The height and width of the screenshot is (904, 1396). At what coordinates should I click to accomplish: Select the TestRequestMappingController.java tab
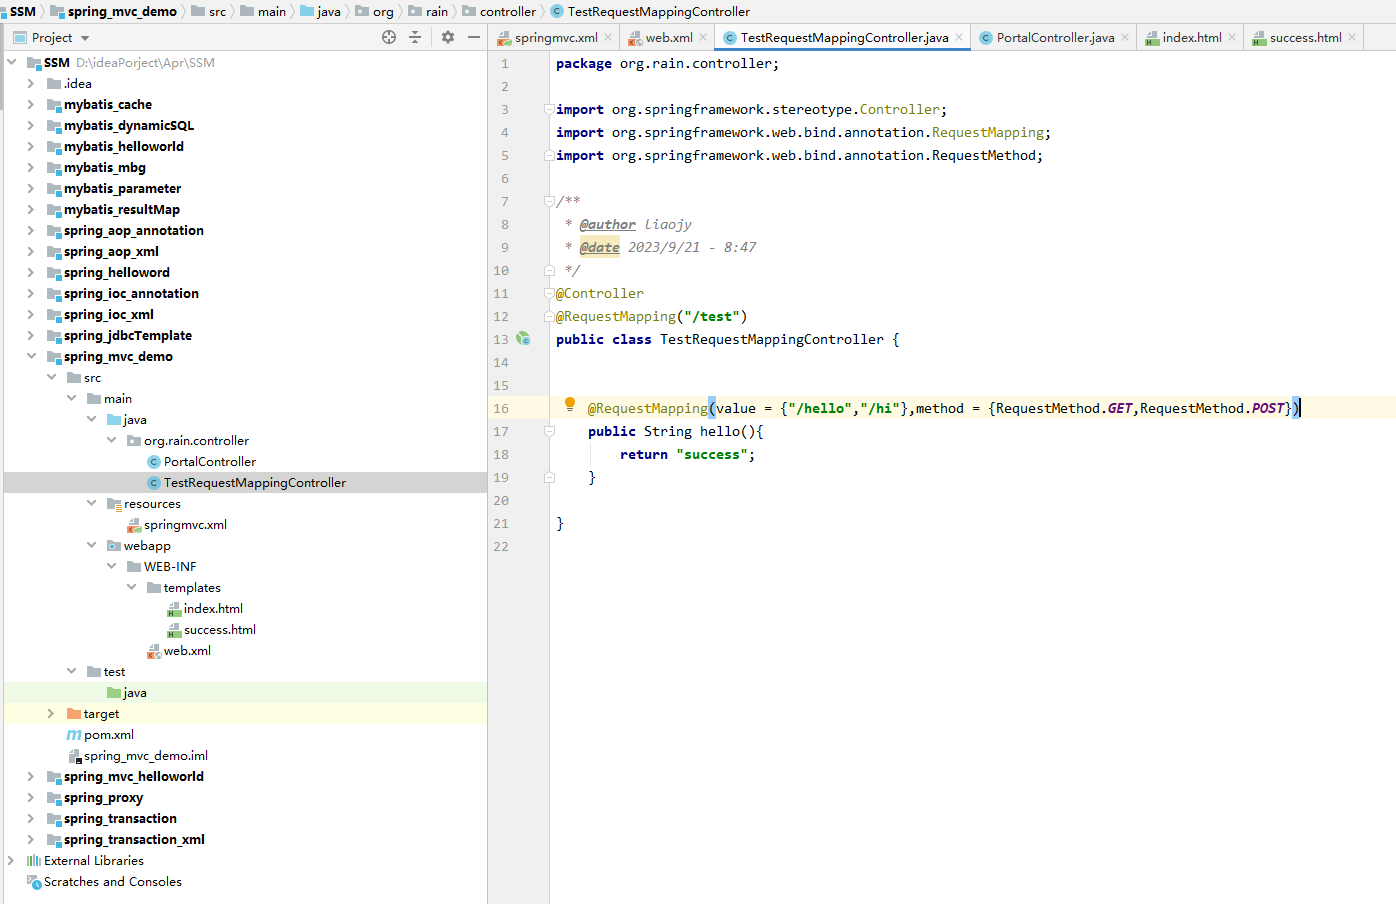pos(844,37)
